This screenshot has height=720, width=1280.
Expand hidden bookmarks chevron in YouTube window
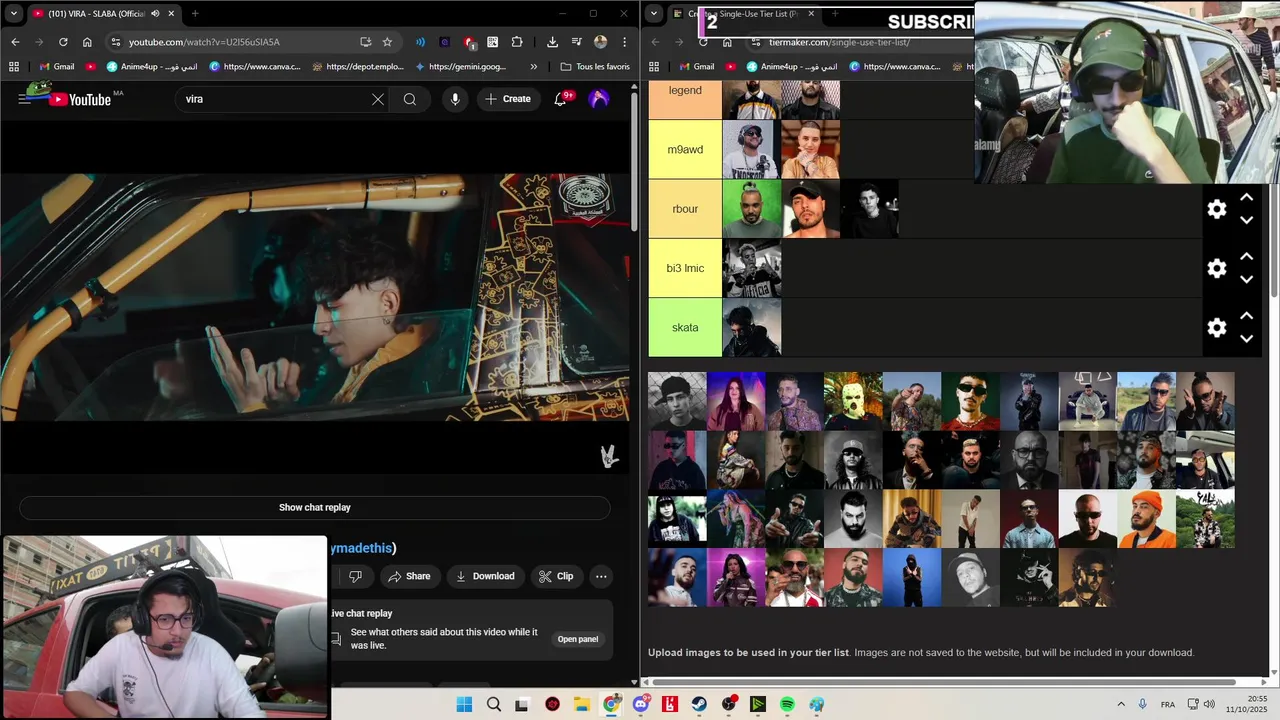533,67
